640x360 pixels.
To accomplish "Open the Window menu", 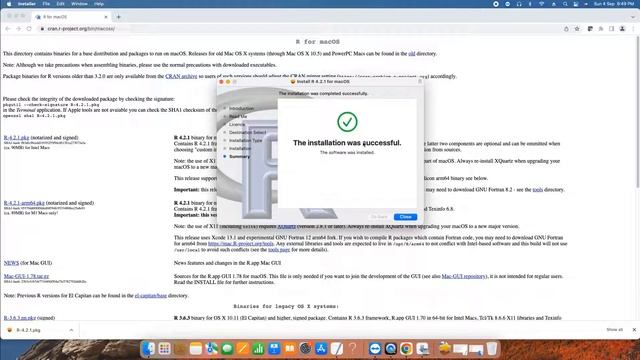I will tap(79, 4).
